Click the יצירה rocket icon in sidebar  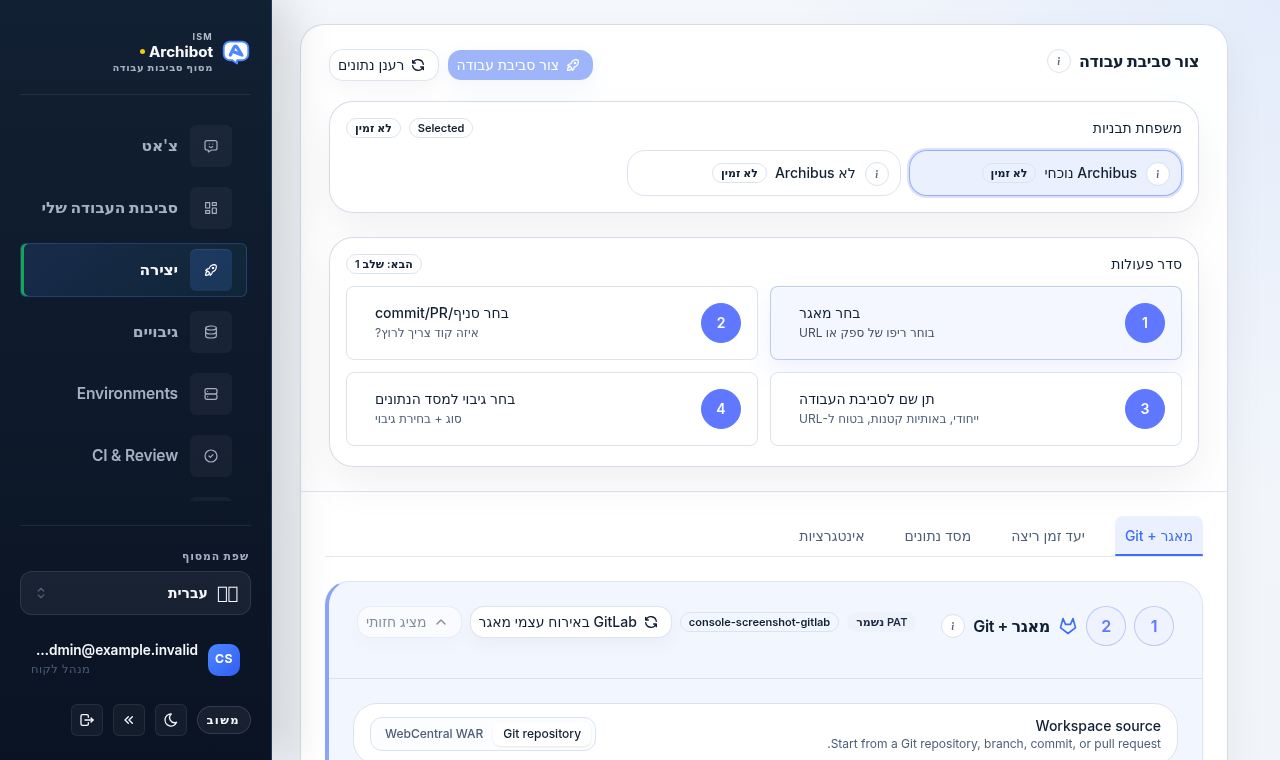tap(211, 270)
